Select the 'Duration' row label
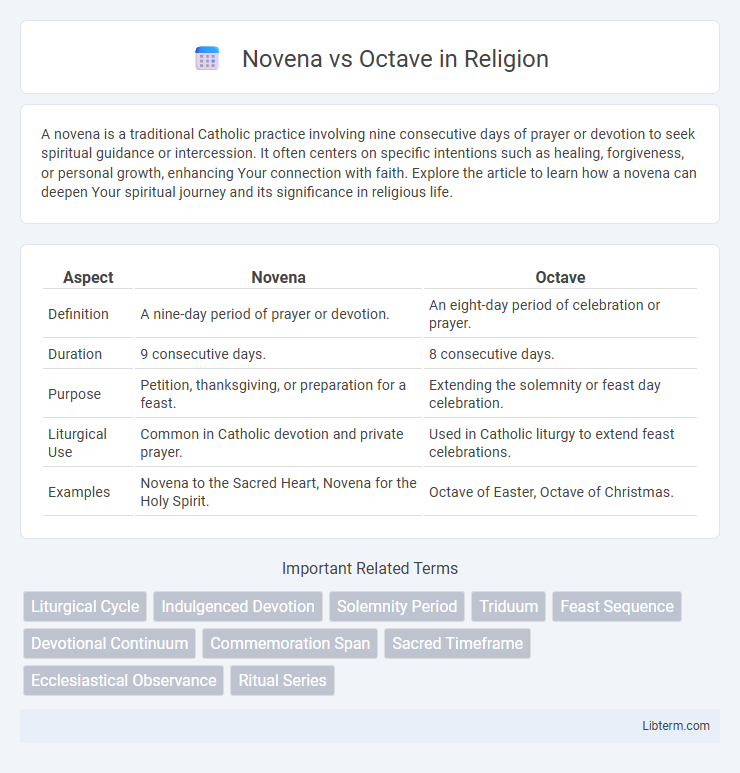The image size is (740, 773). pyautogui.click(x=75, y=354)
